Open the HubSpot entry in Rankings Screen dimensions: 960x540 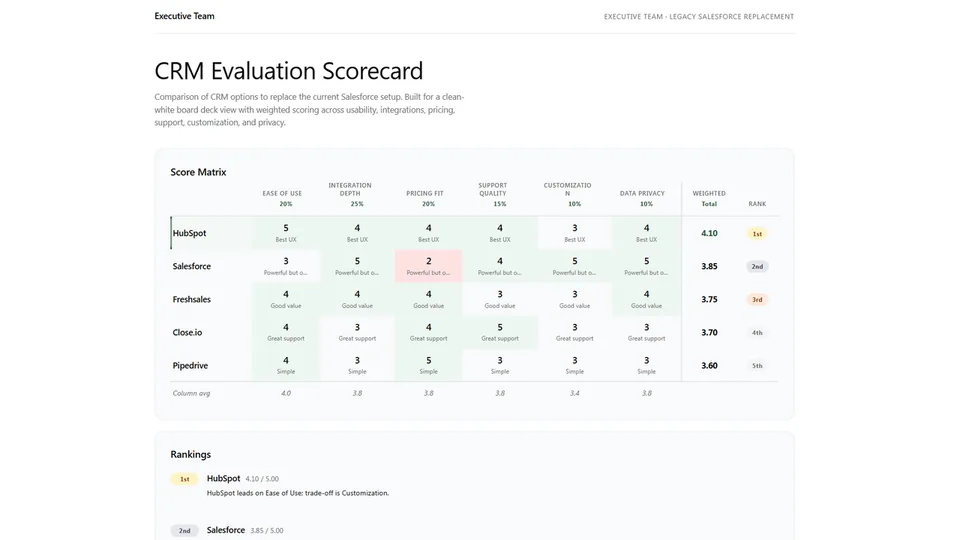pos(223,478)
